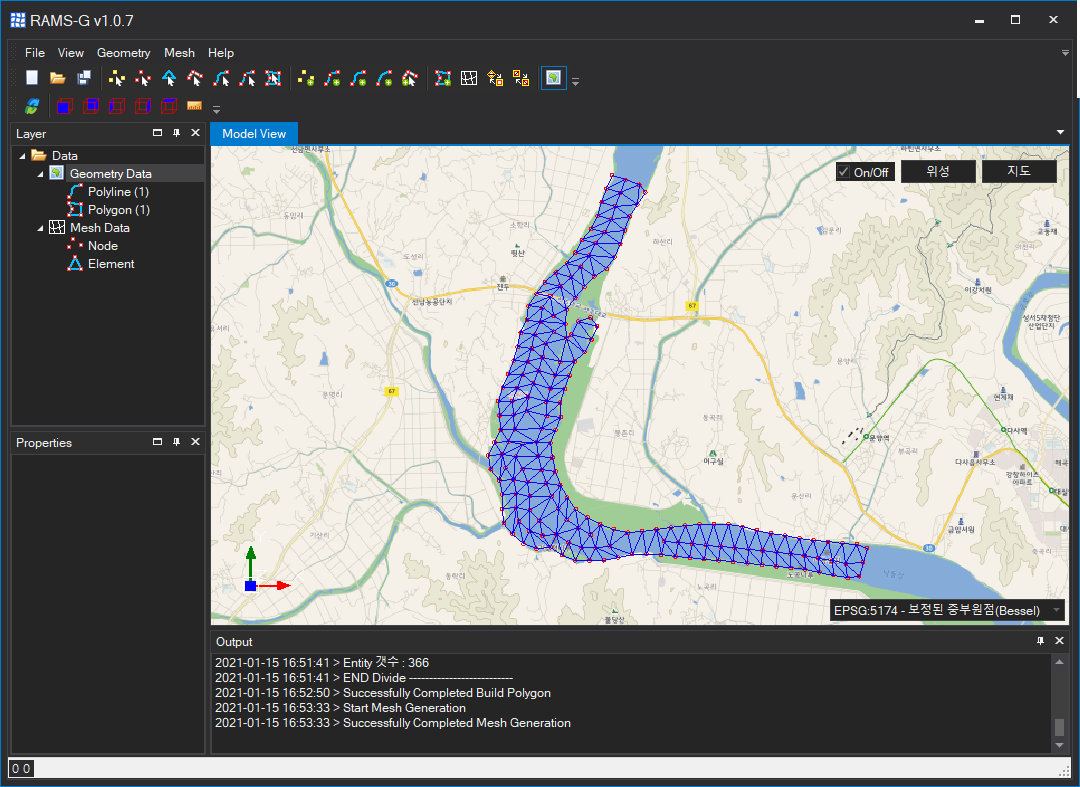Click the ruler measure tool icon
Viewport: 1080px width, 787px height.
coord(194,106)
